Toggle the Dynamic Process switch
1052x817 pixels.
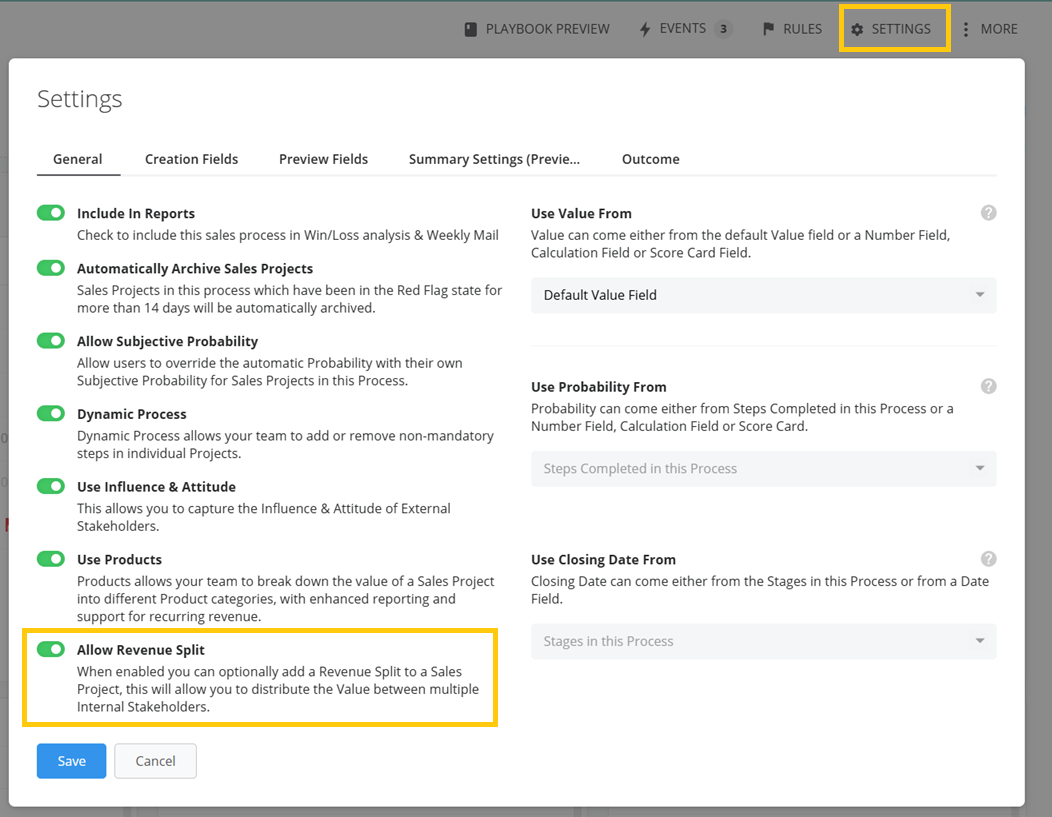point(51,413)
